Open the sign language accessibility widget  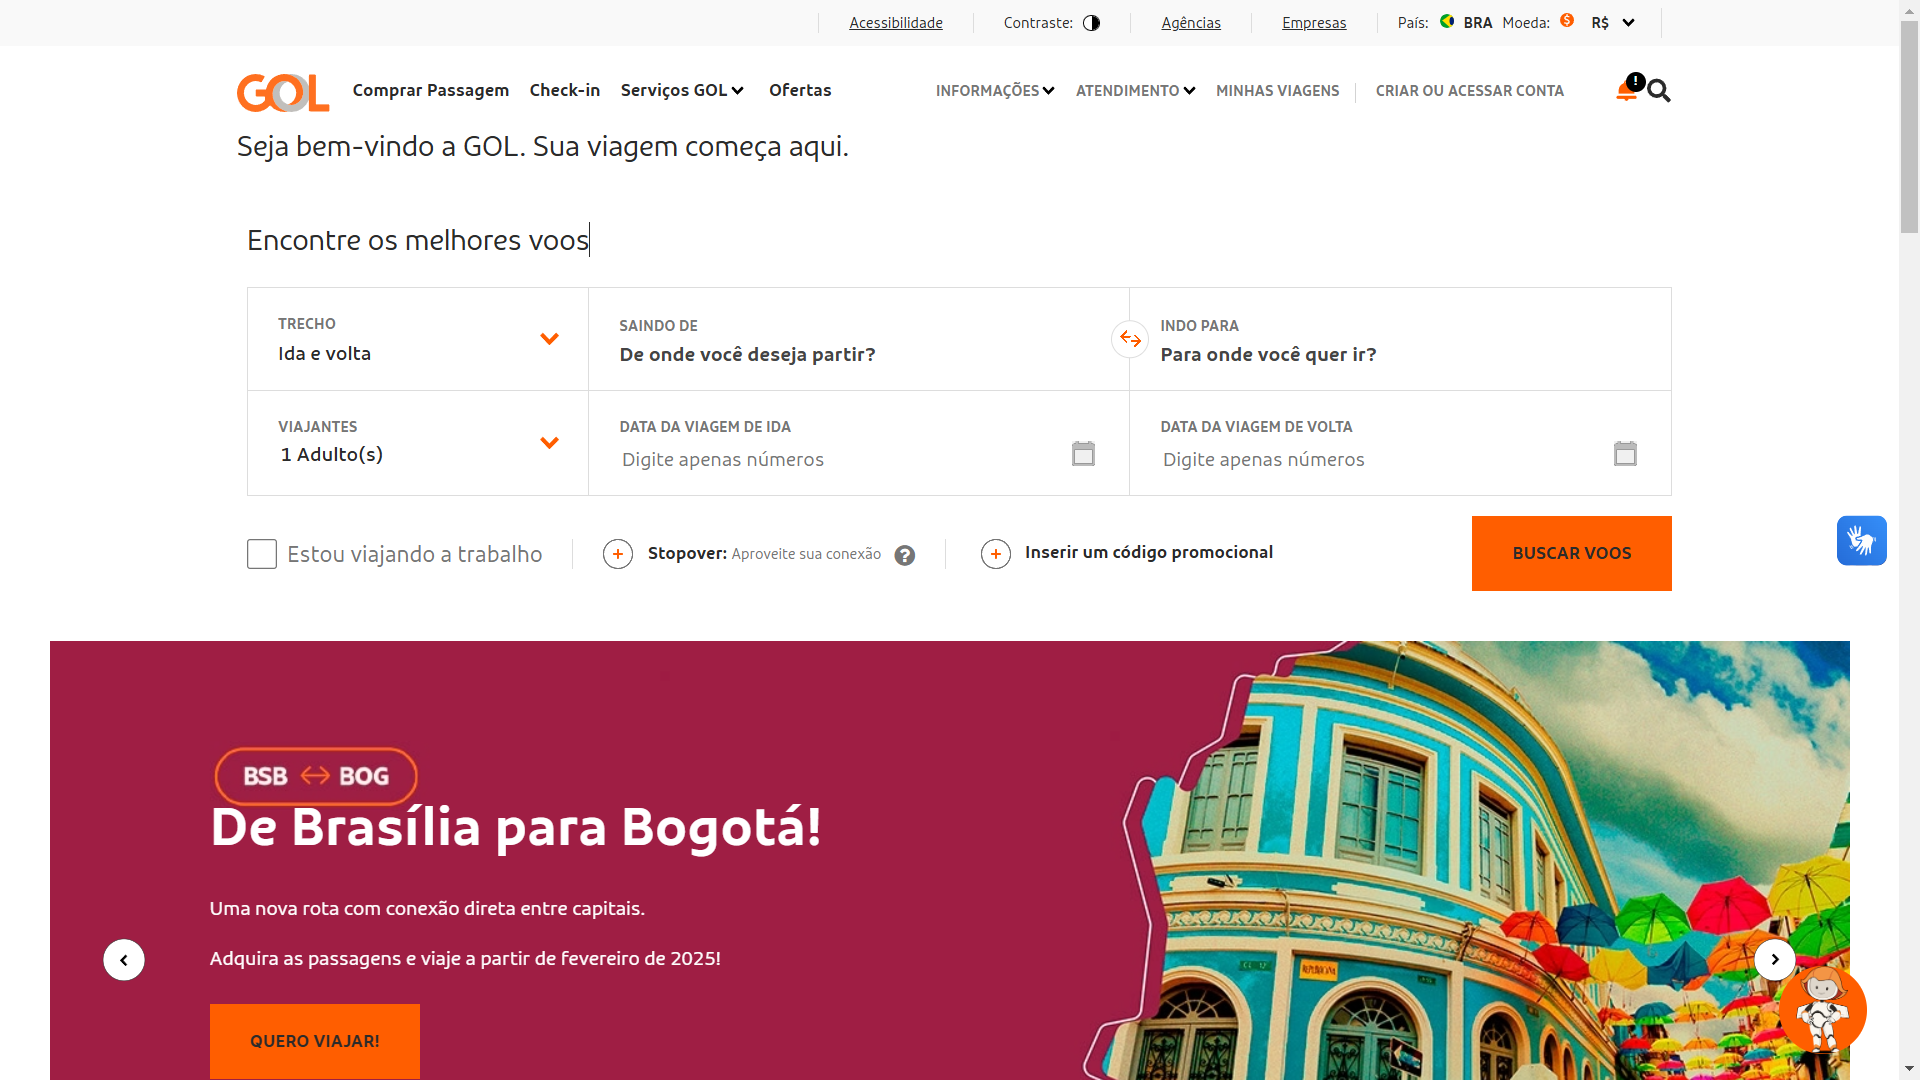coord(1862,541)
